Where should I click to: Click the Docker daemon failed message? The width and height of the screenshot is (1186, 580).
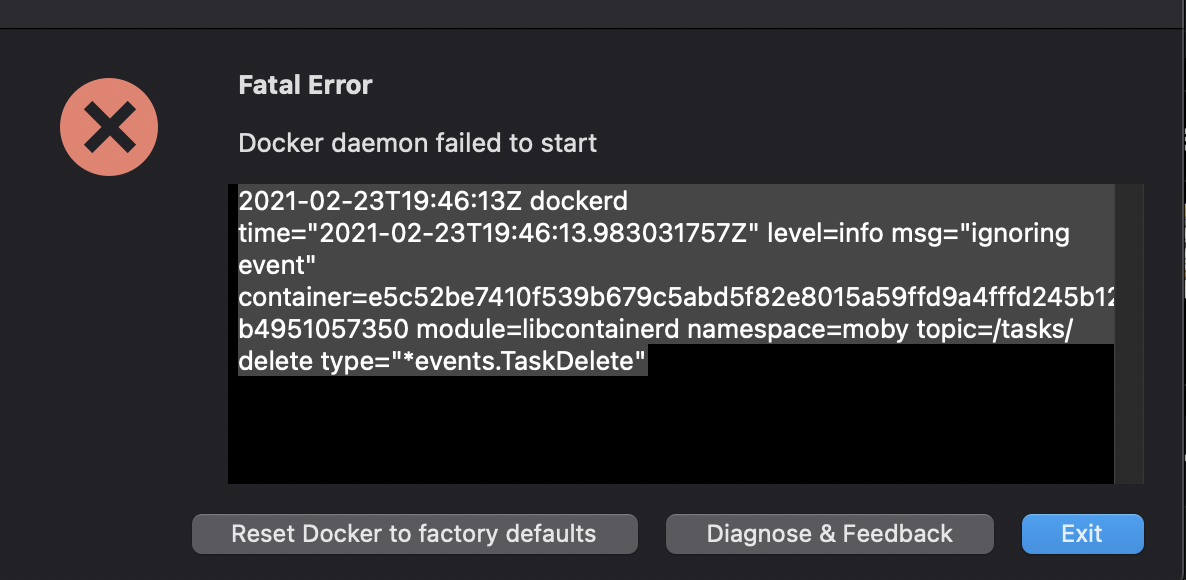click(x=417, y=143)
